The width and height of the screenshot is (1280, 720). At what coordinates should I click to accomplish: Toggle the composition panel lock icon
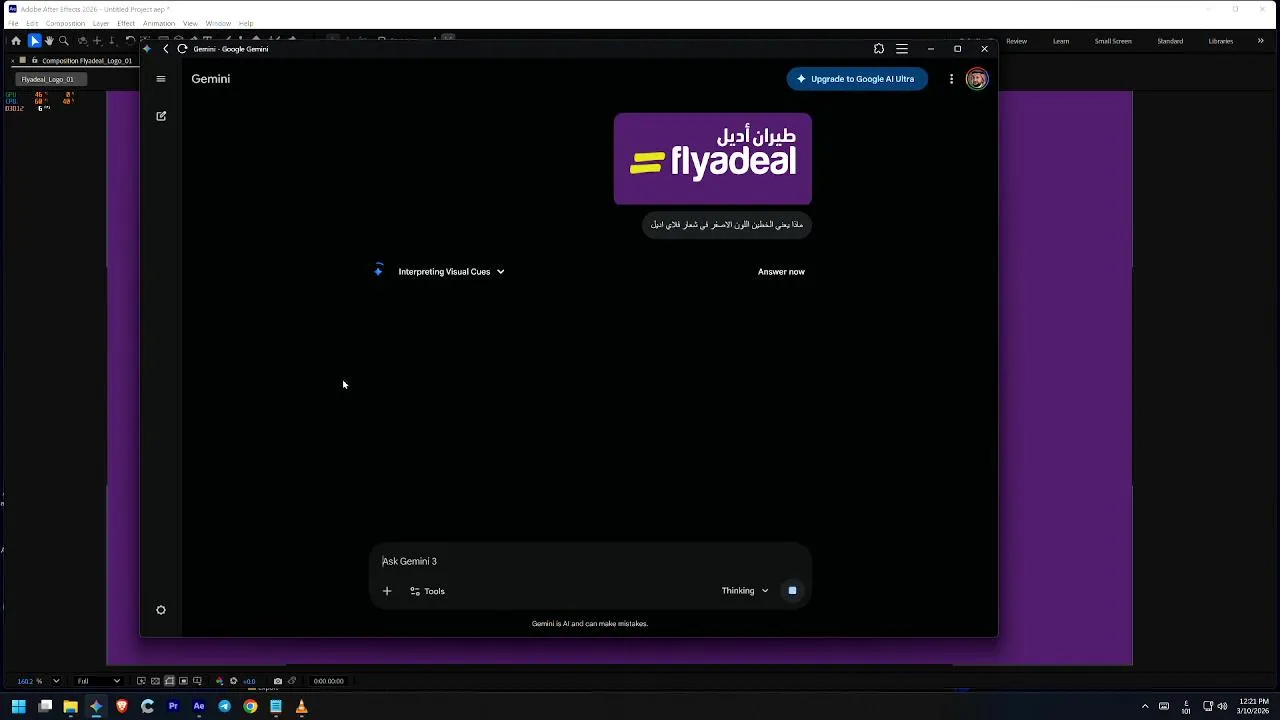[x=34, y=60]
